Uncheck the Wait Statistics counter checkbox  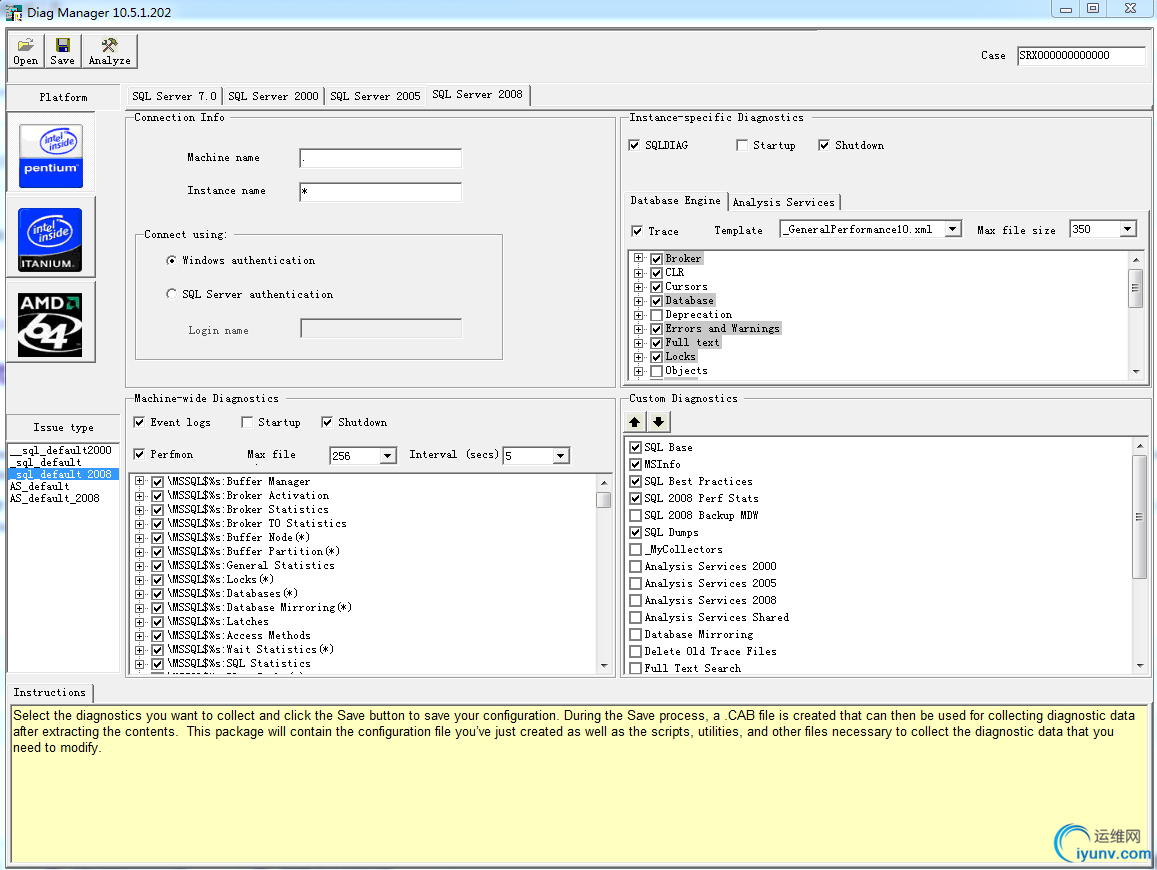click(157, 650)
